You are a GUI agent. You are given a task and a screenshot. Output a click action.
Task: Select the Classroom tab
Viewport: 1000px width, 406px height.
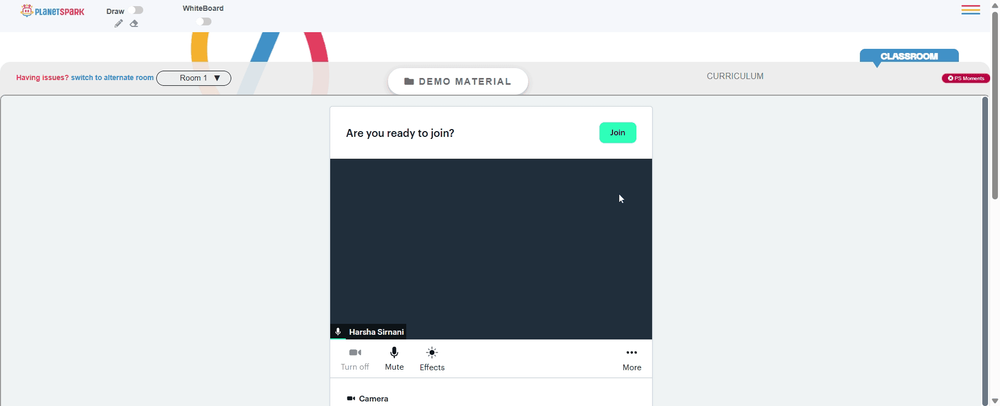point(909,56)
